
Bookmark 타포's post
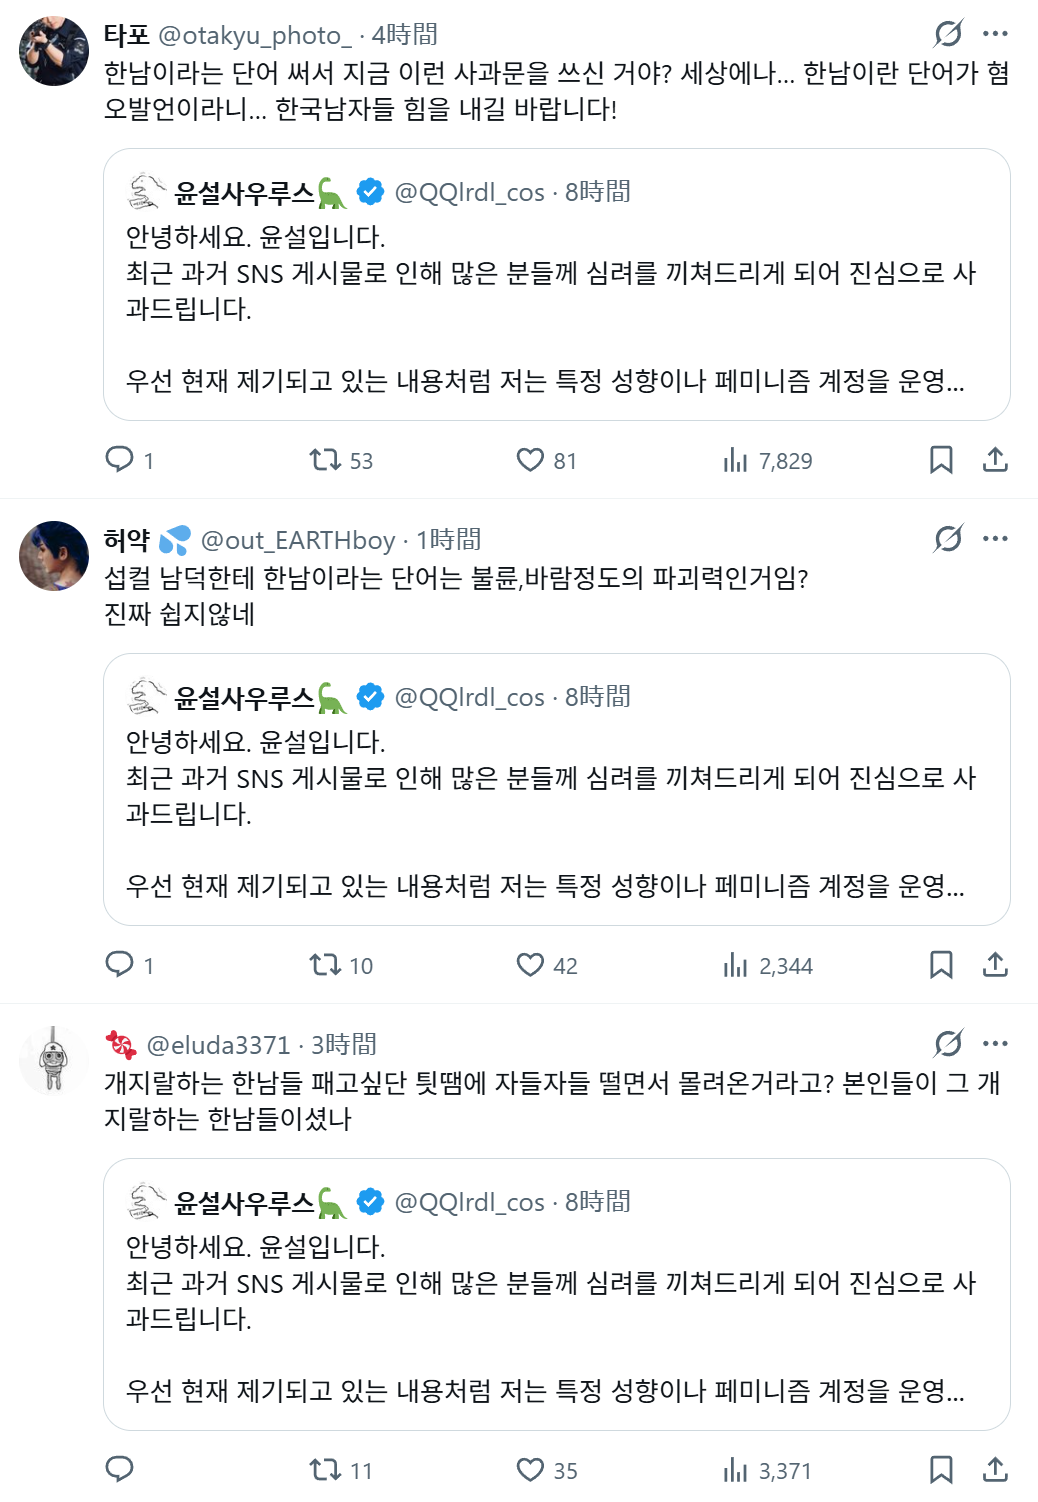(x=941, y=460)
